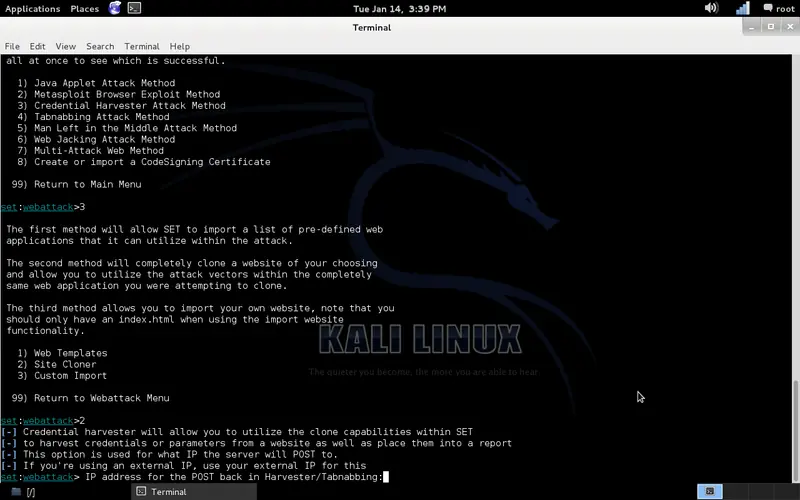Click the network signal icon
This screenshot has height=500, width=800.
tap(743, 8)
